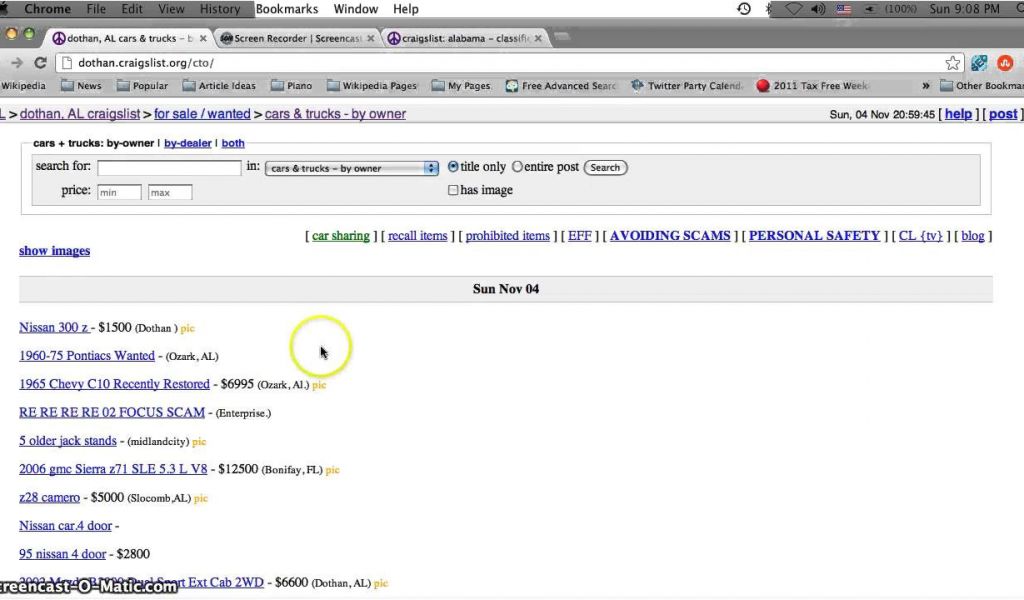Expand the cars & trucks category dropdown
This screenshot has height=600, width=1024.
coord(351,168)
